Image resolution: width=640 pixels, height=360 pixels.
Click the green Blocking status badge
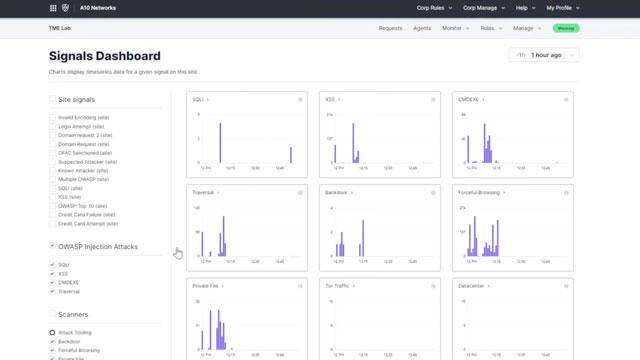566,28
